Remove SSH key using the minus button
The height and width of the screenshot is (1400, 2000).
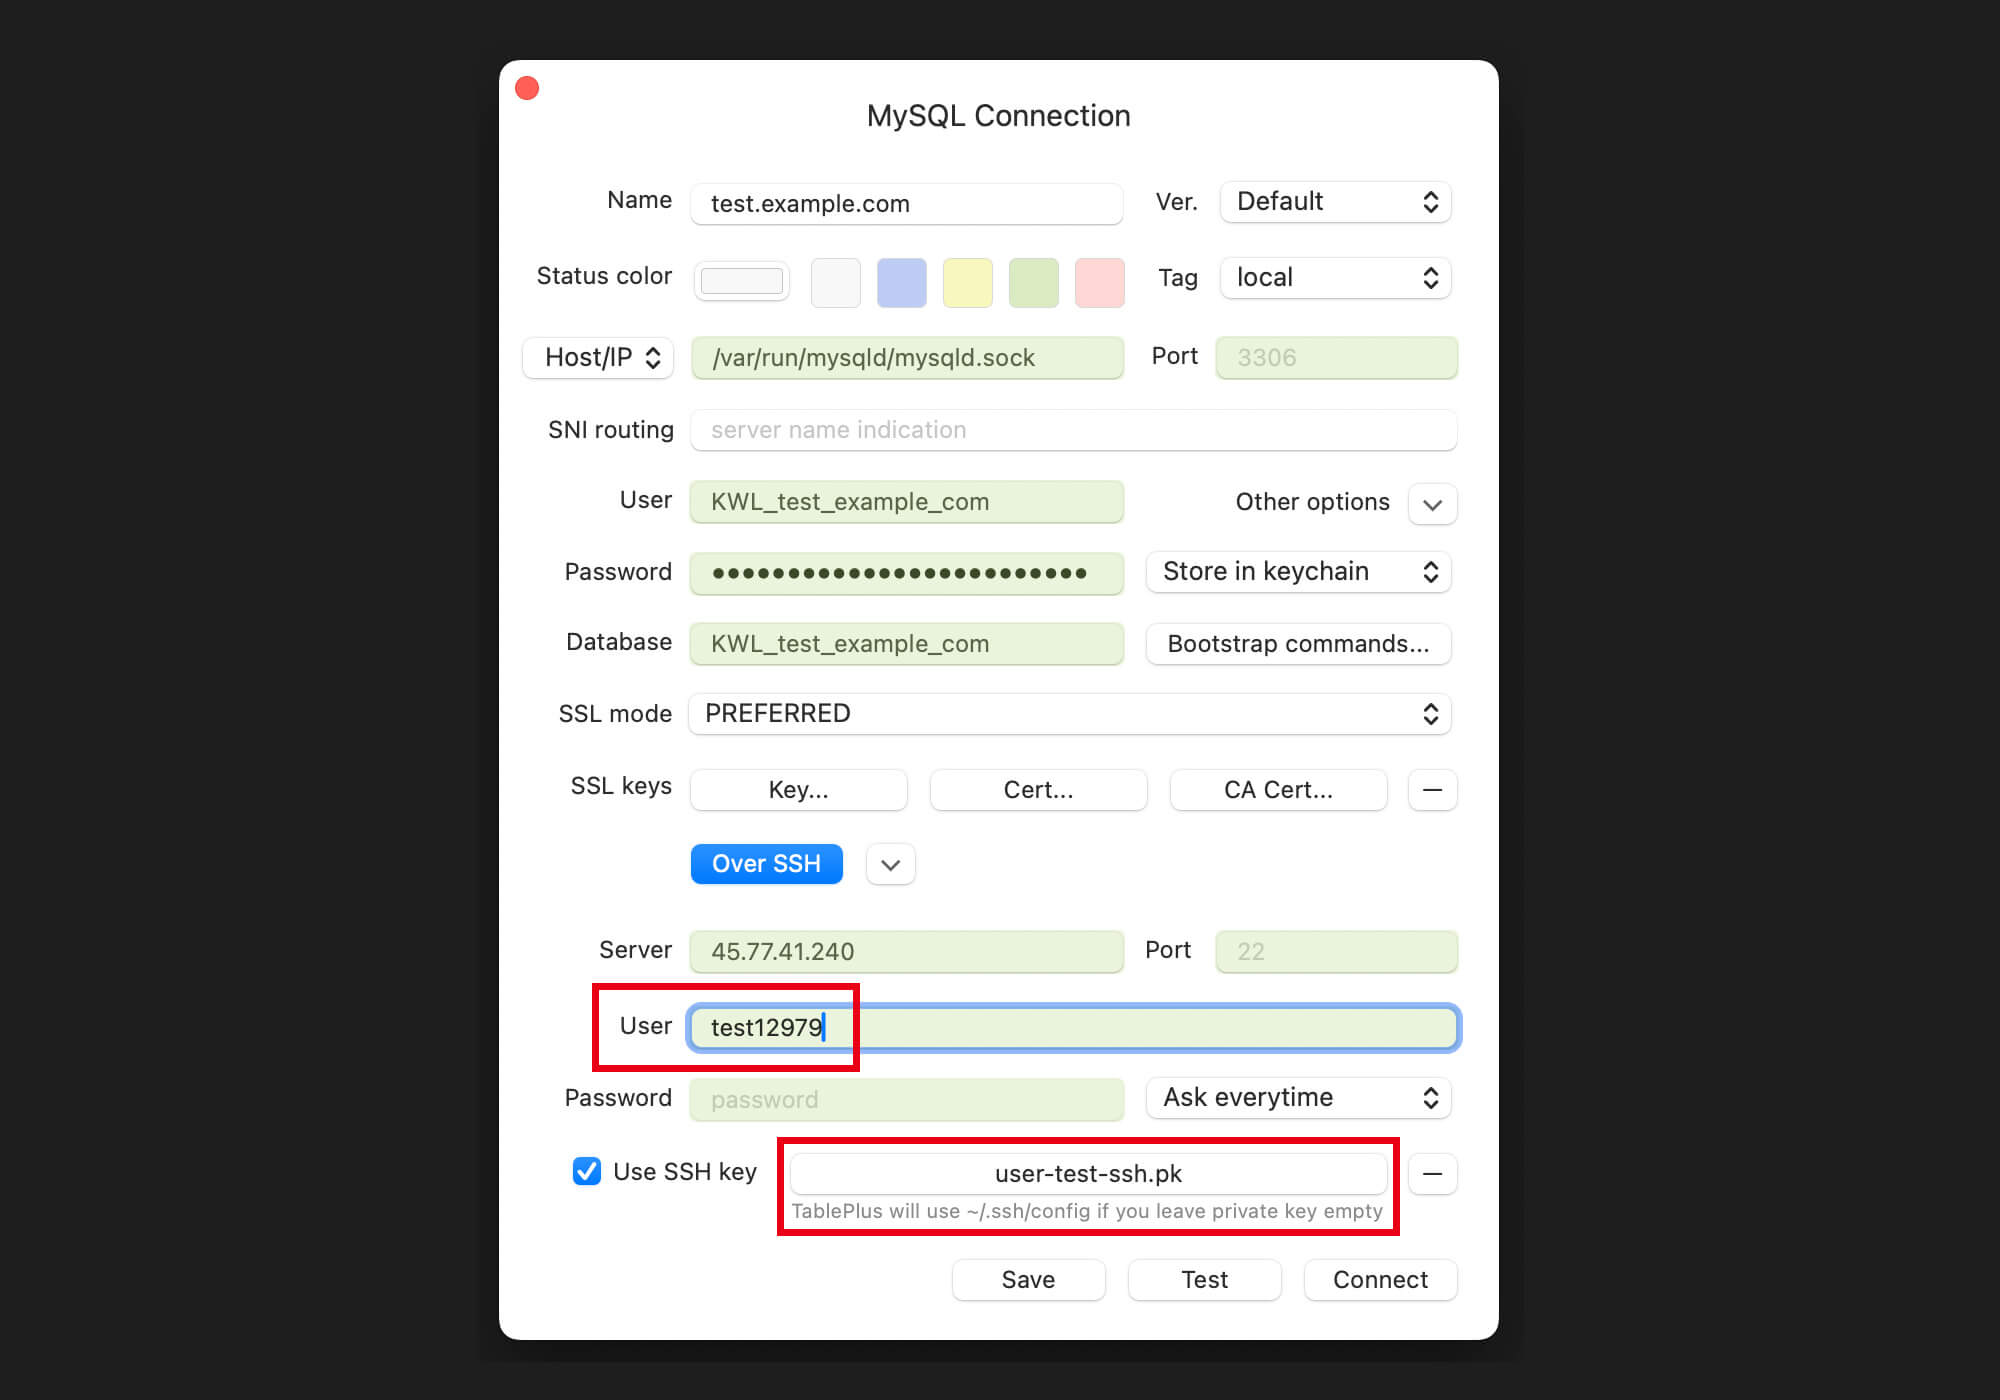[1432, 1174]
